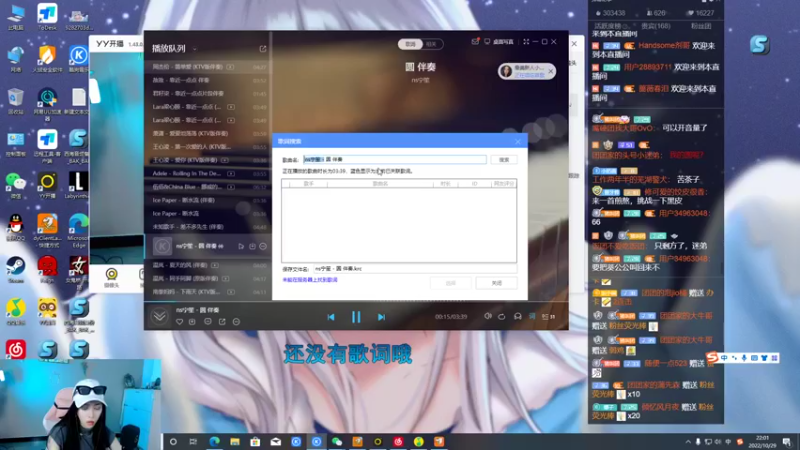Open the play queue list icon

548,316
